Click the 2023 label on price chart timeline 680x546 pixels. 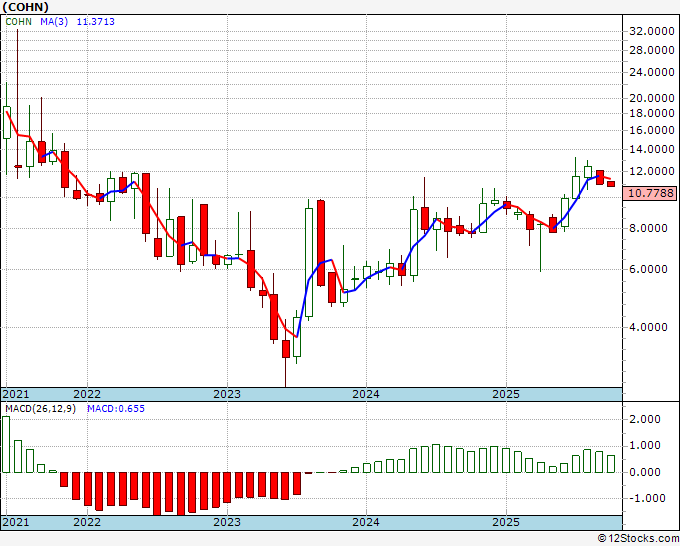(227, 394)
